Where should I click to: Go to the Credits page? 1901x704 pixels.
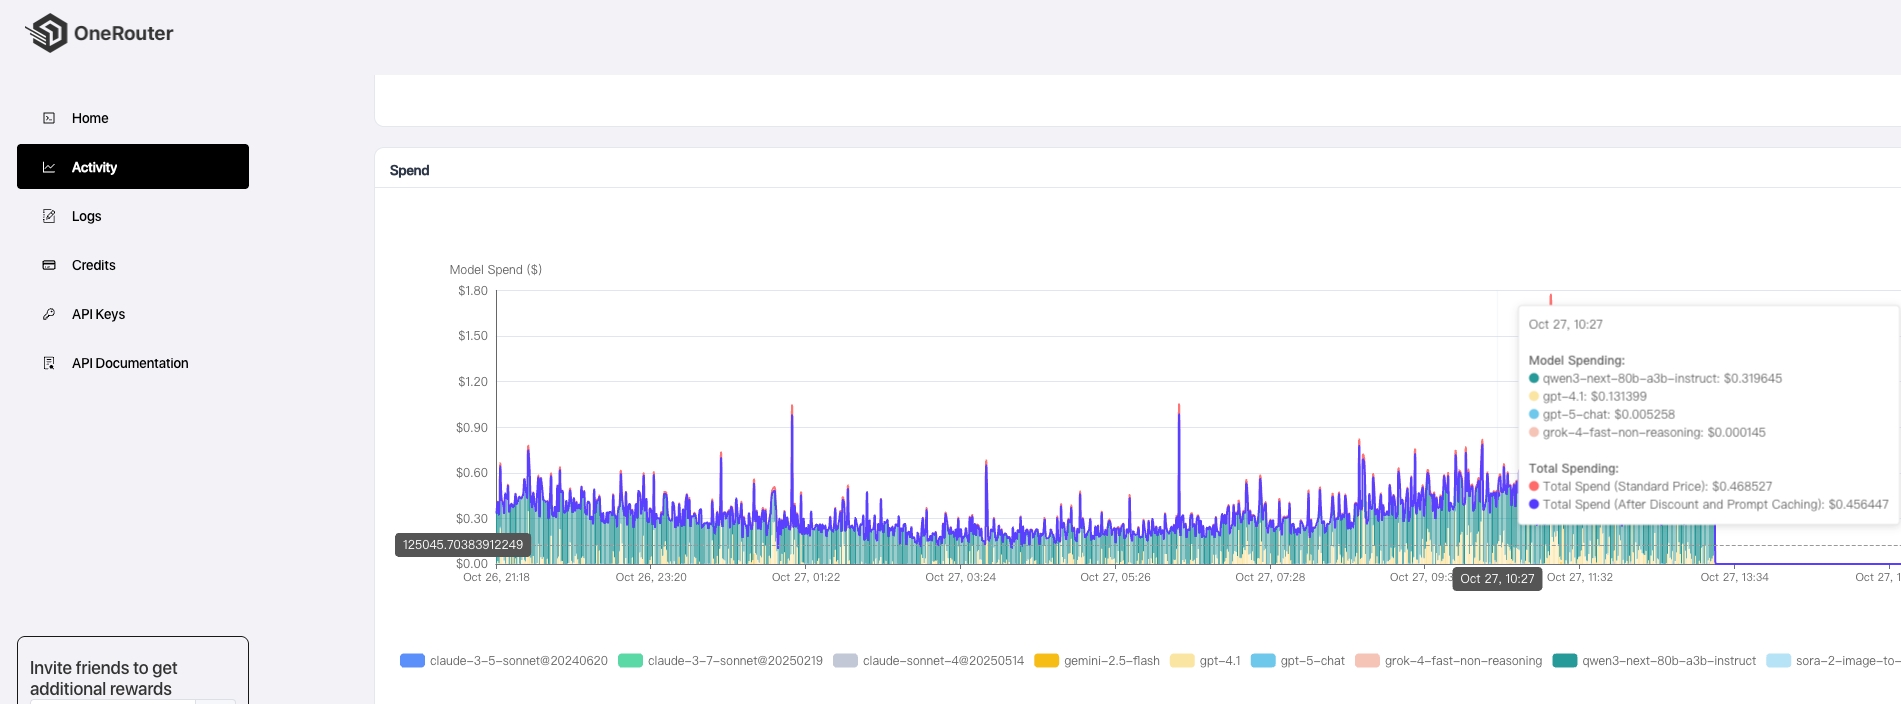tap(94, 265)
